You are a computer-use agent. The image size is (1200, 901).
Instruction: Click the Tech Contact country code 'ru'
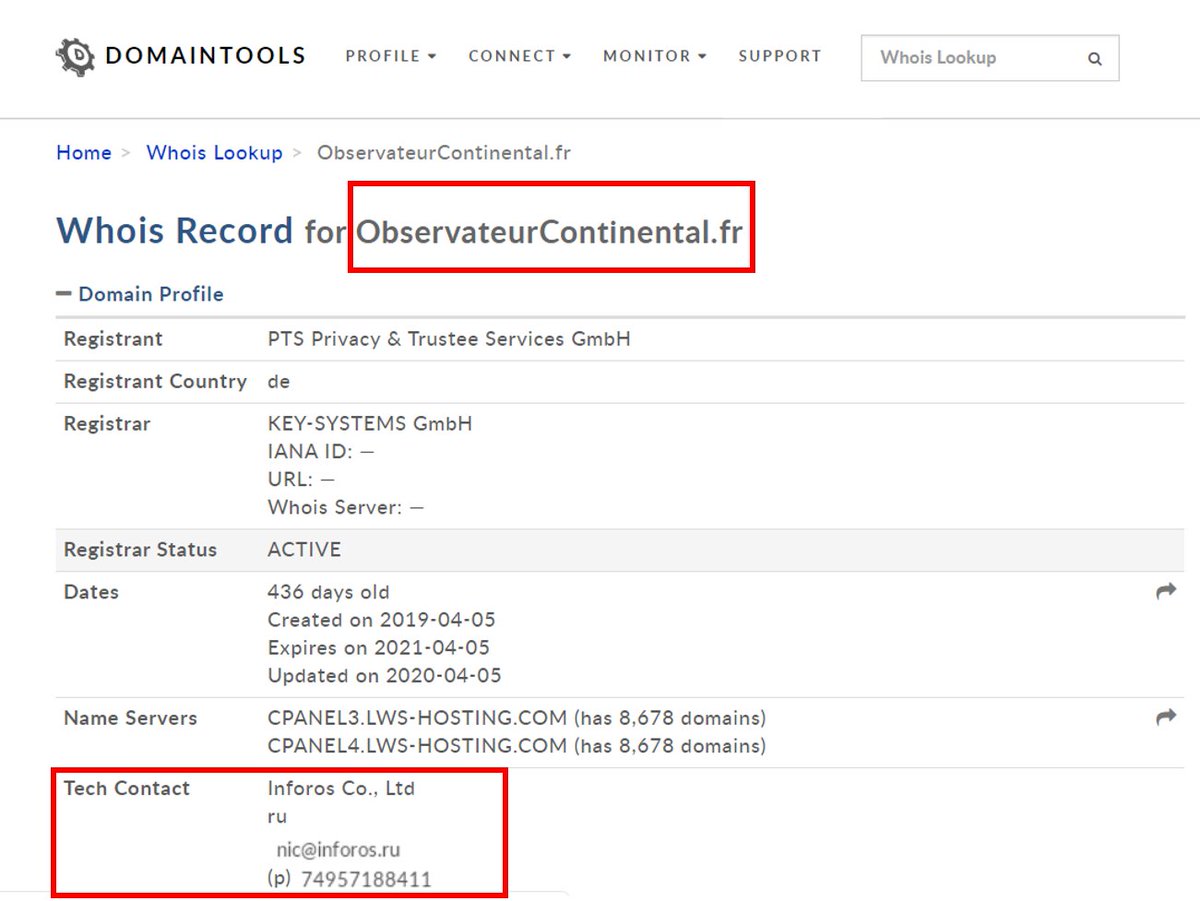point(277,817)
